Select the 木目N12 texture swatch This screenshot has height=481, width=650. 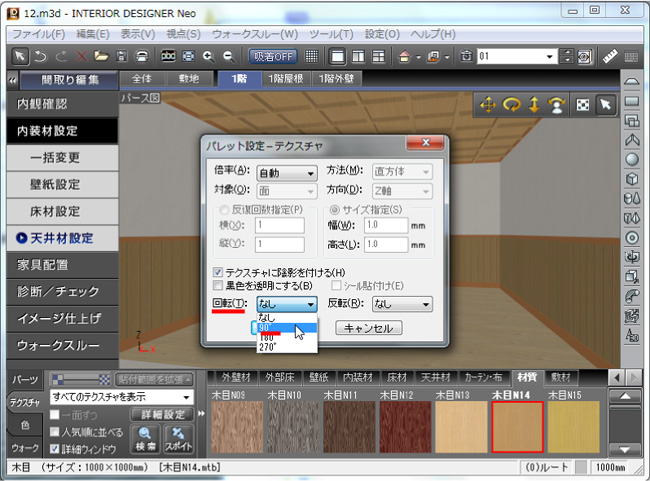406,427
